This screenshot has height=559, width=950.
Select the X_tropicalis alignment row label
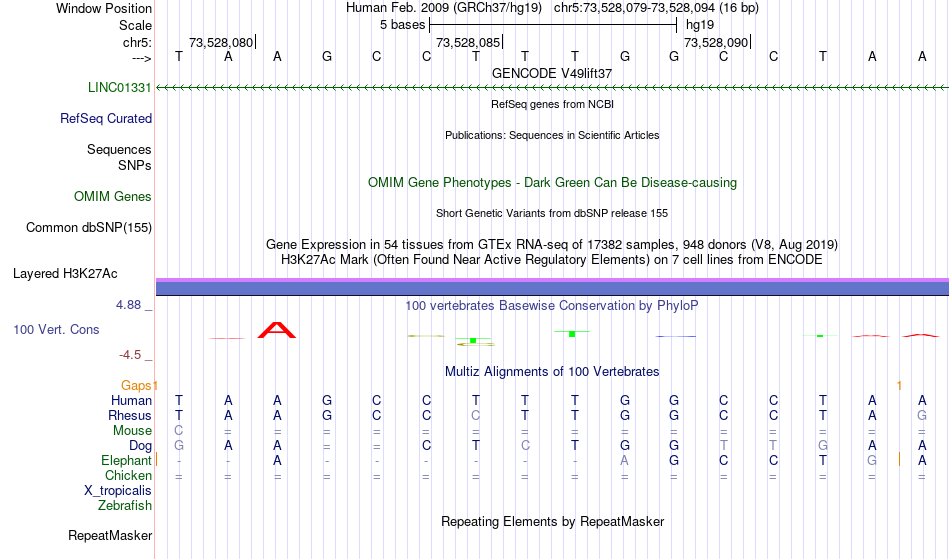118,491
